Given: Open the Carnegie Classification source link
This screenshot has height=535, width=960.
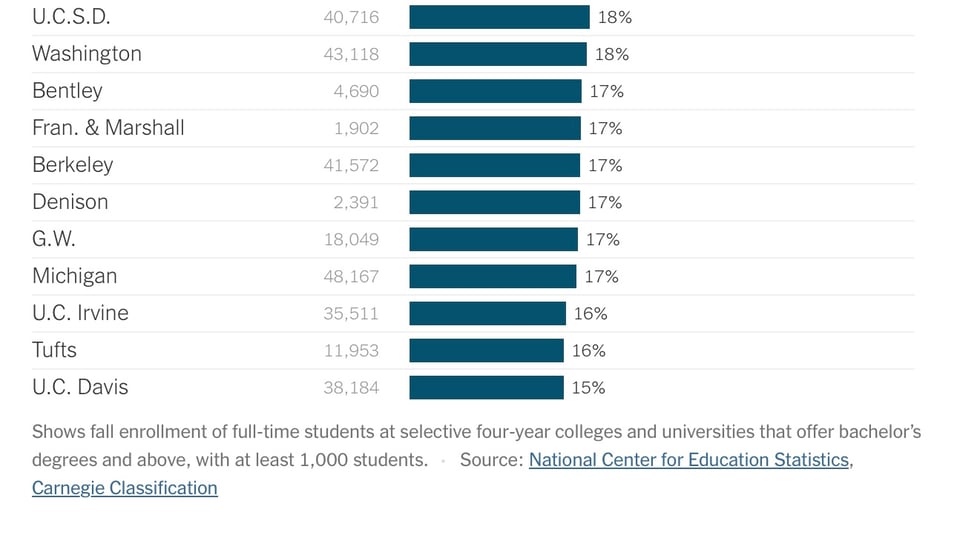Looking at the screenshot, I should click(124, 488).
